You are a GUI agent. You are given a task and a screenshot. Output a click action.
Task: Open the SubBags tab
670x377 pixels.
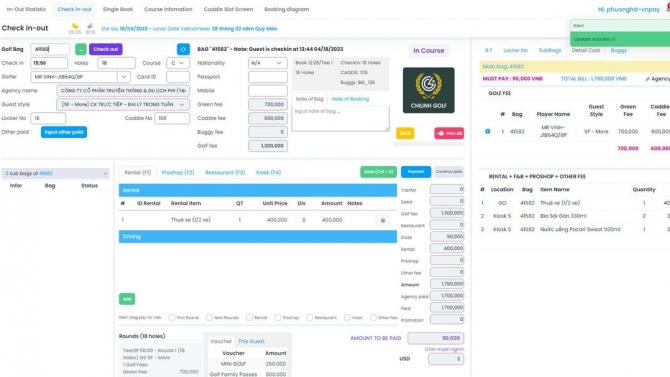point(550,50)
